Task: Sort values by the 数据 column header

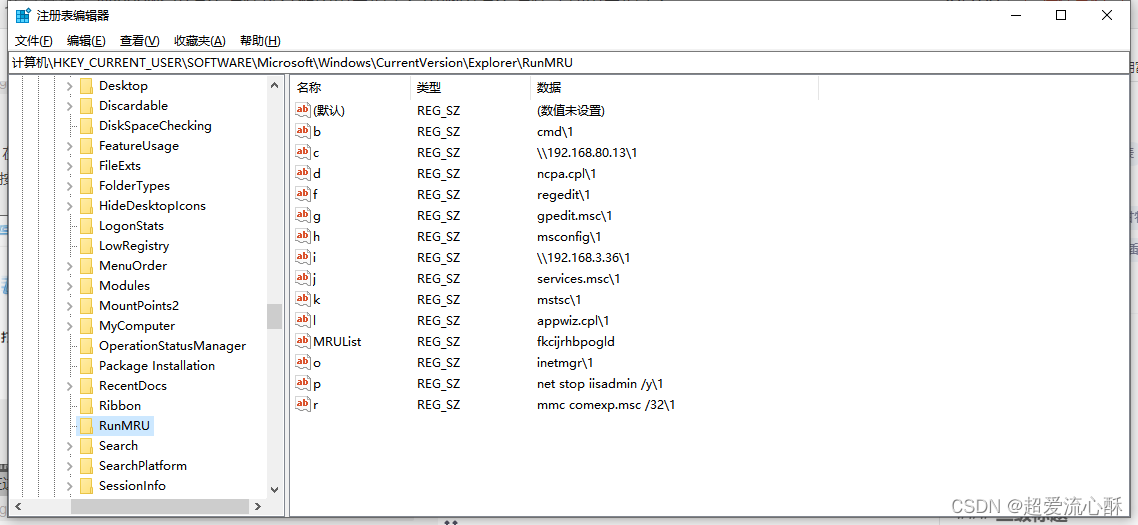Action: [x=674, y=88]
